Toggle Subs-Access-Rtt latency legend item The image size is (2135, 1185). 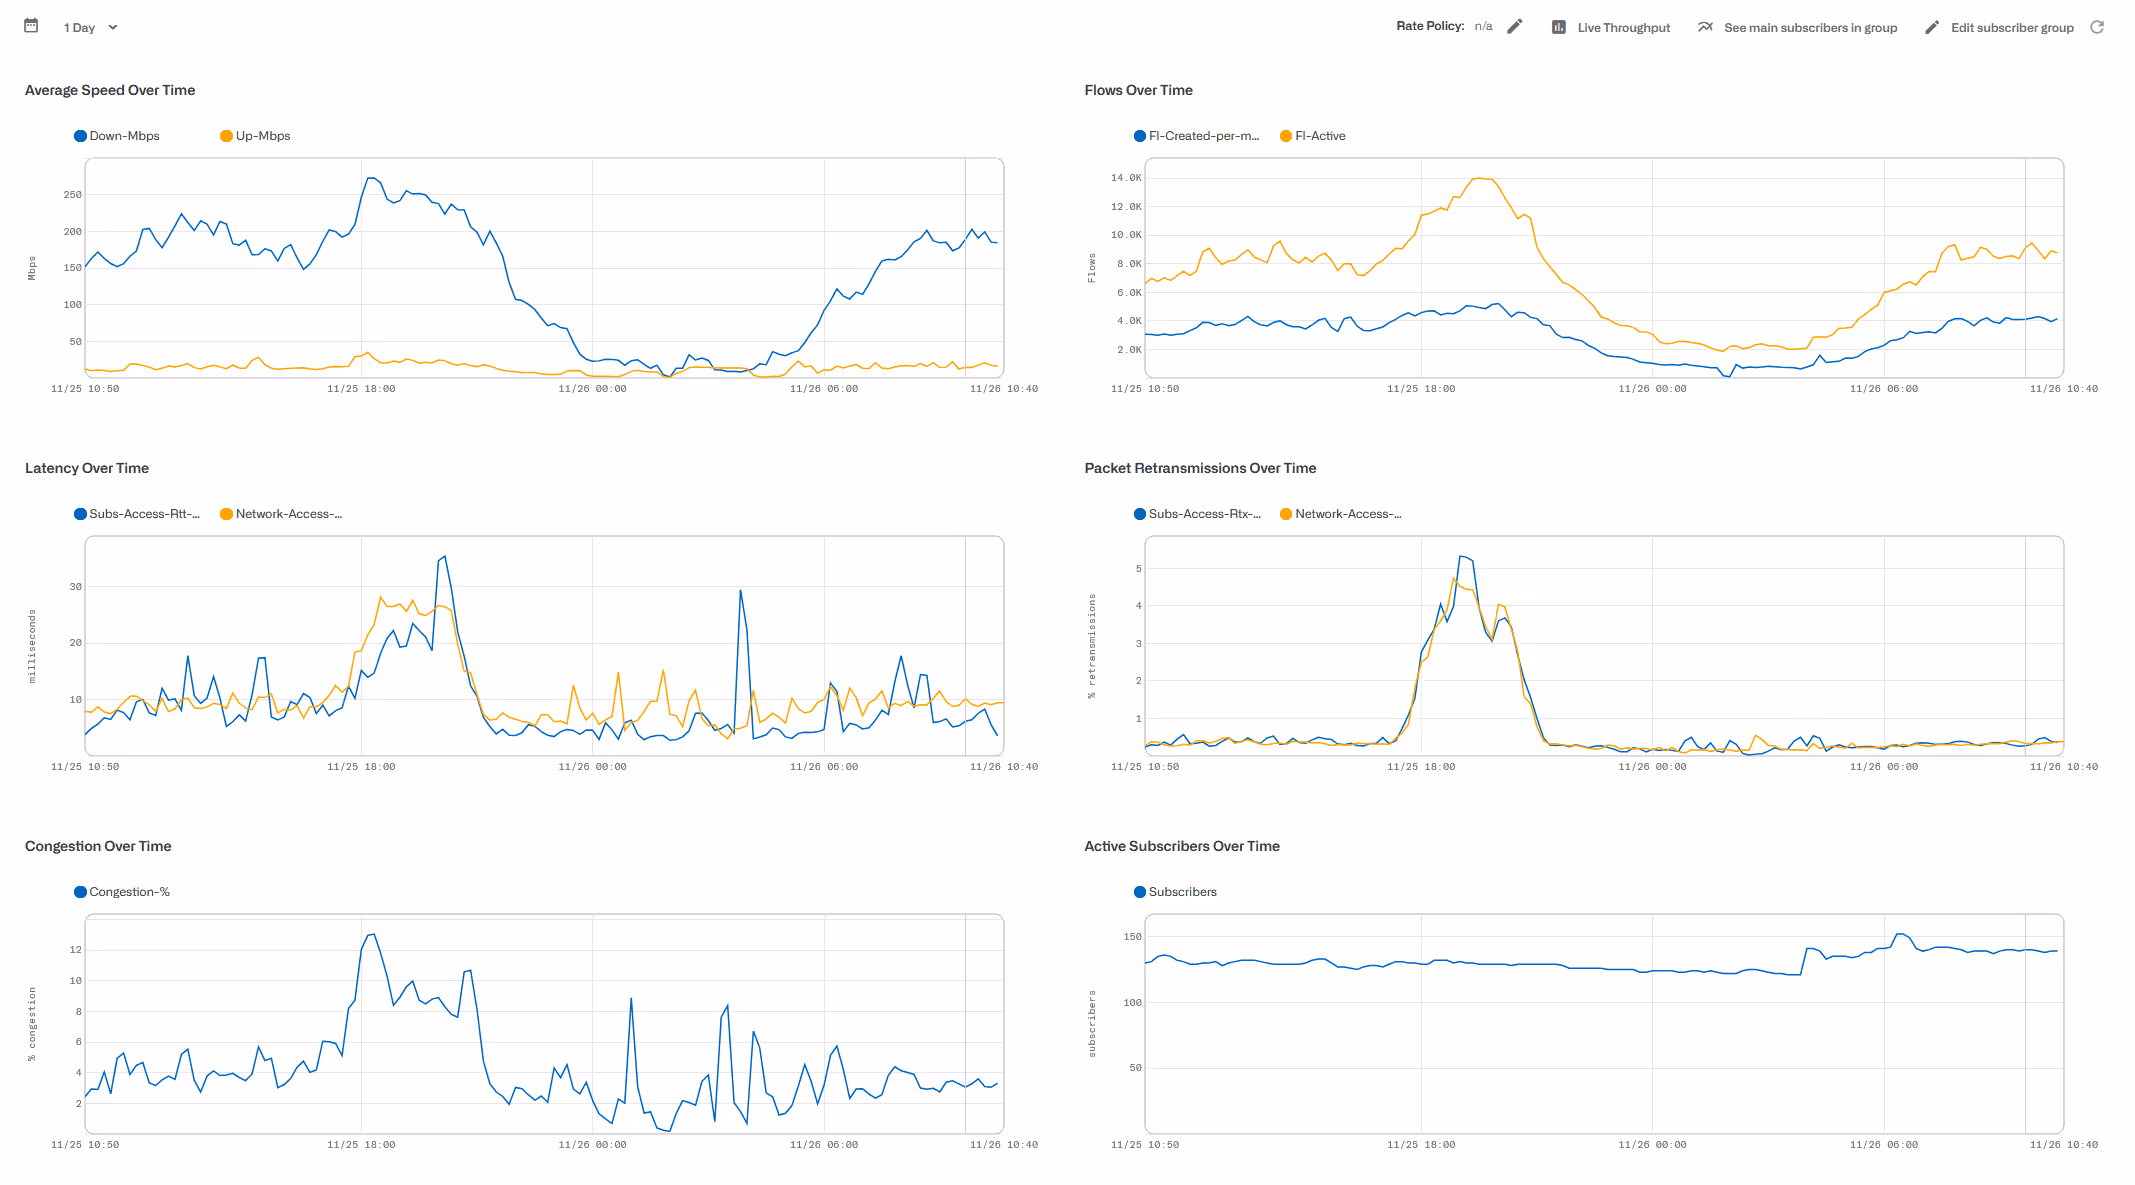pyautogui.click(x=143, y=514)
